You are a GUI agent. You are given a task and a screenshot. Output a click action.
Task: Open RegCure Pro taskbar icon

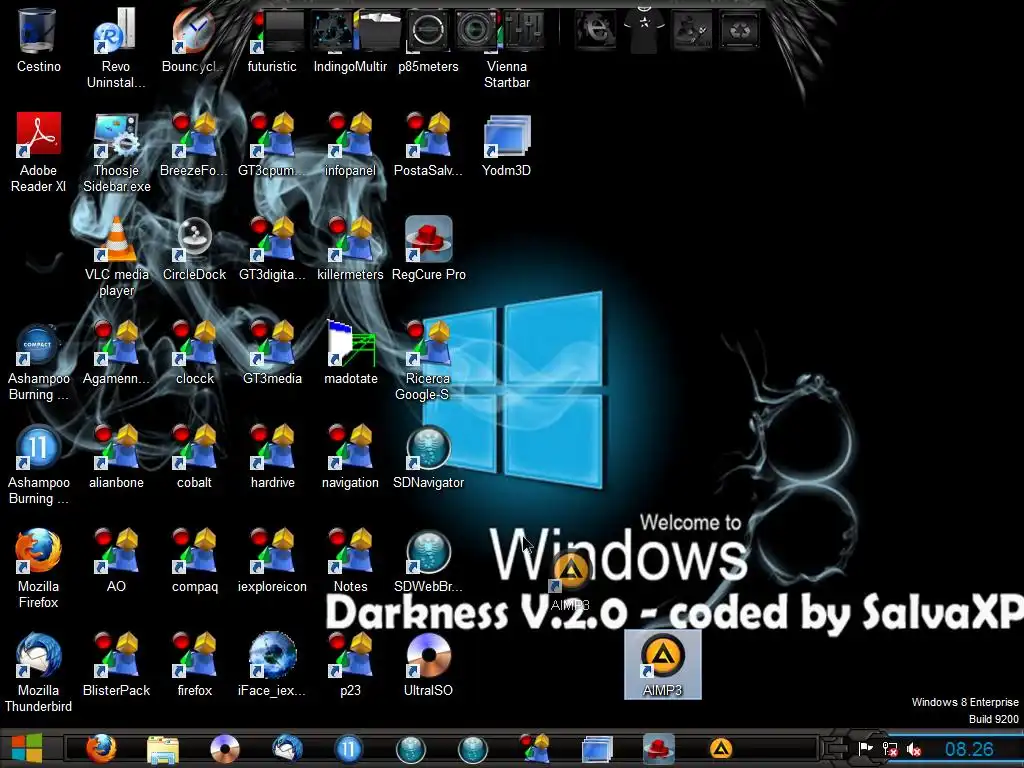[x=658, y=749]
